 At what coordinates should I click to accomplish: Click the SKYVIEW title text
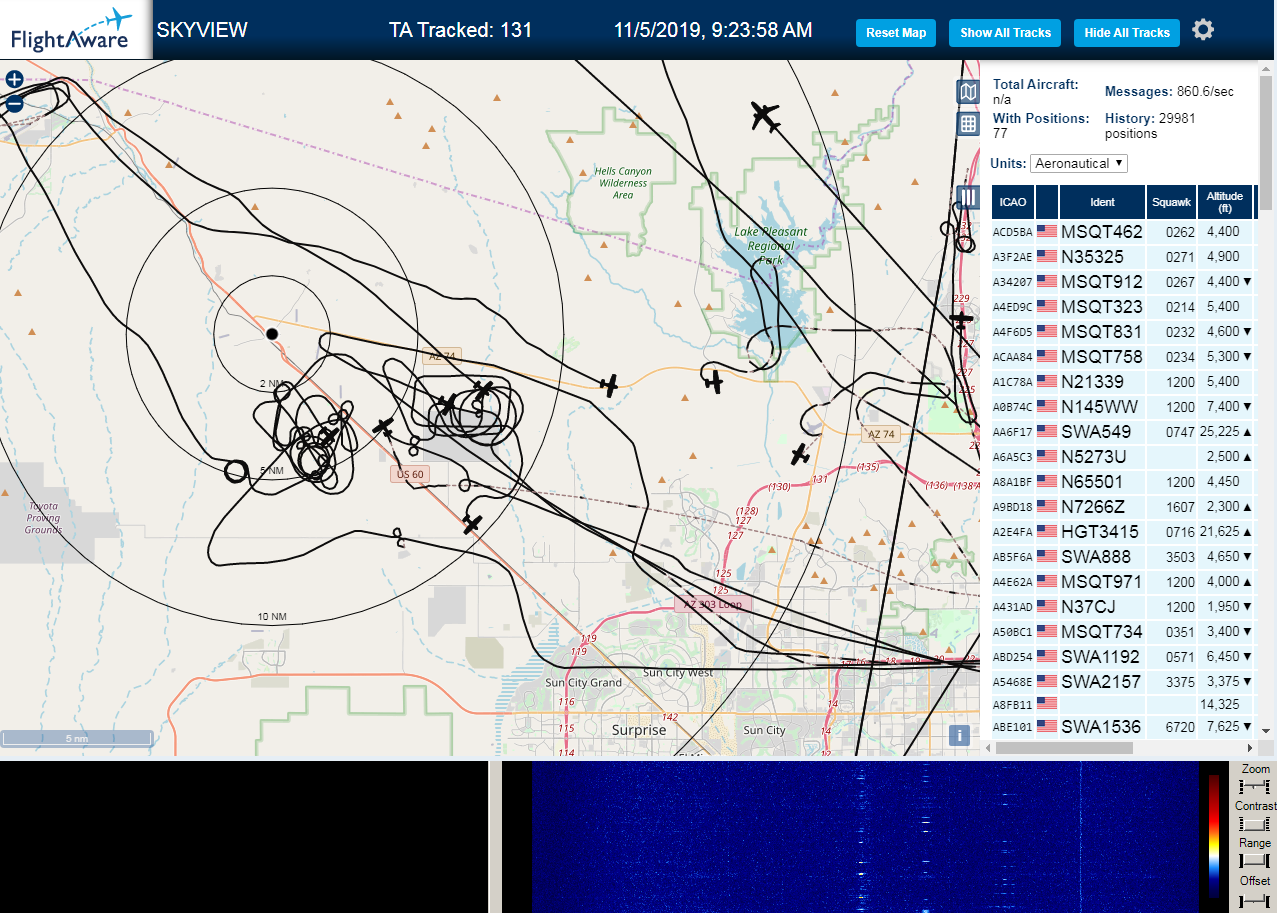click(202, 30)
